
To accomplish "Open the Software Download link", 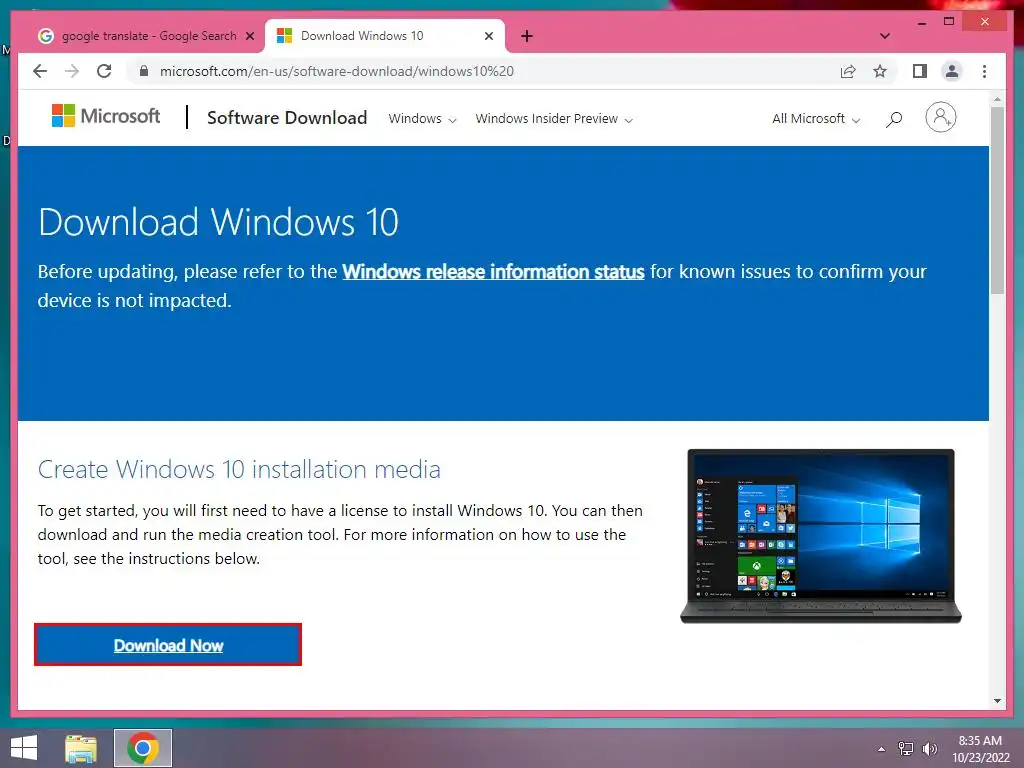I will [287, 118].
